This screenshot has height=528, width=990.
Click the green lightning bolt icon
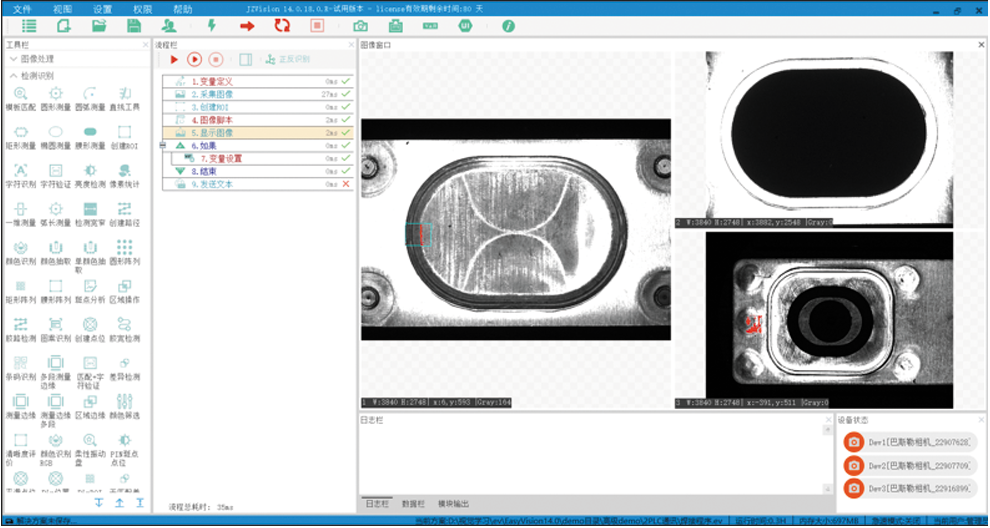pos(212,26)
